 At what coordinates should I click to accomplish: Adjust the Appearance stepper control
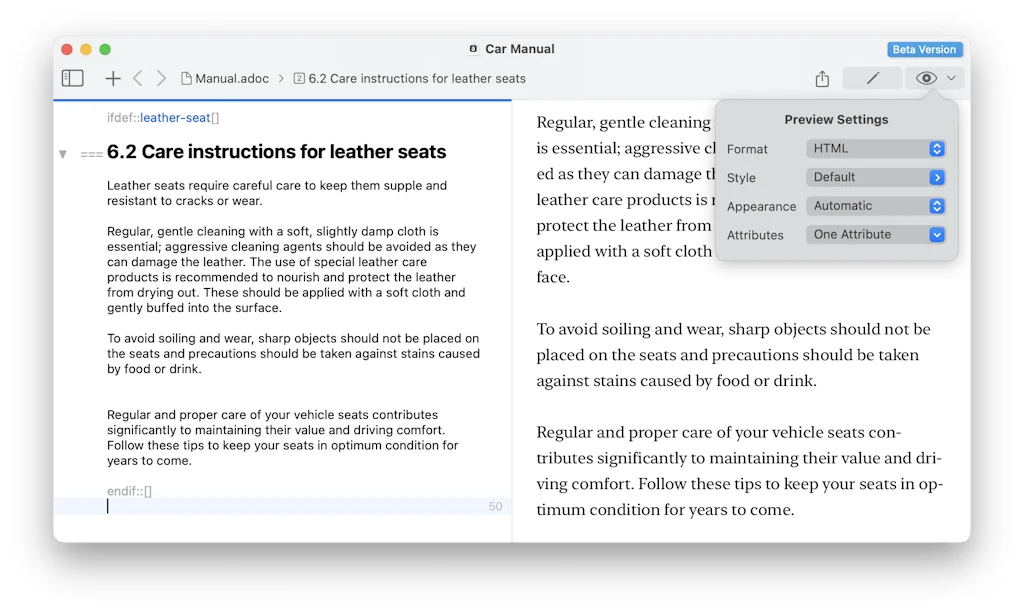click(936, 206)
